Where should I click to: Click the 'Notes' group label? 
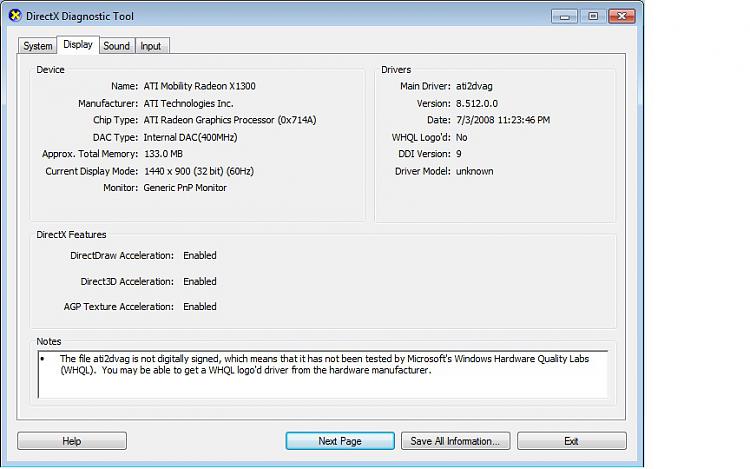(49, 341)
